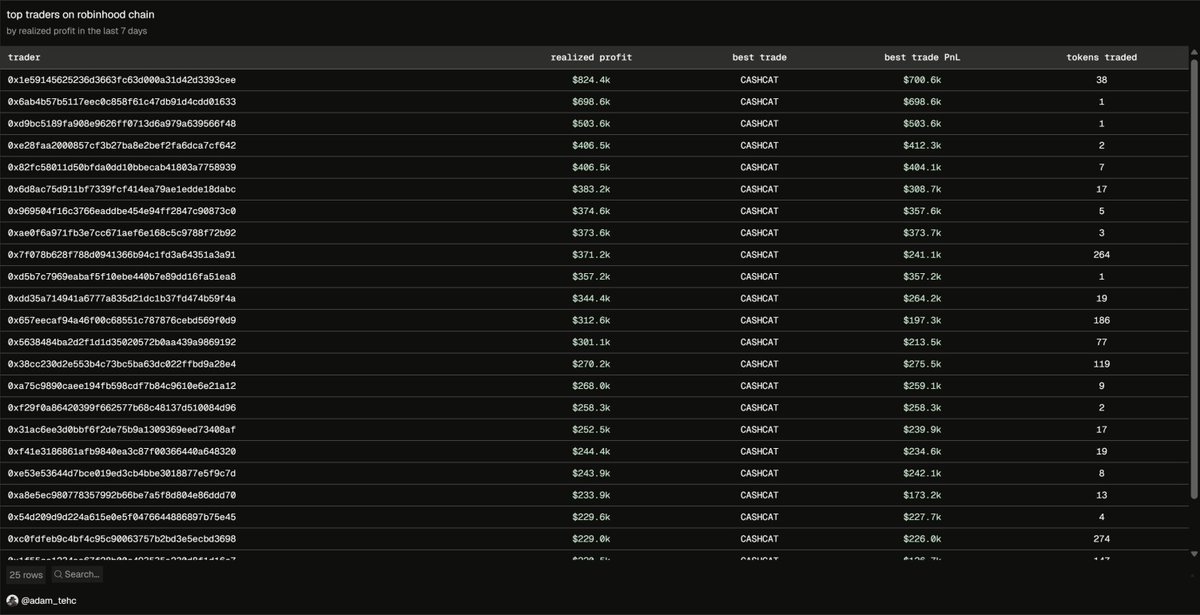Click the realized profit value $344.4k
The image size is (1200, 615).
coord(591,299)
